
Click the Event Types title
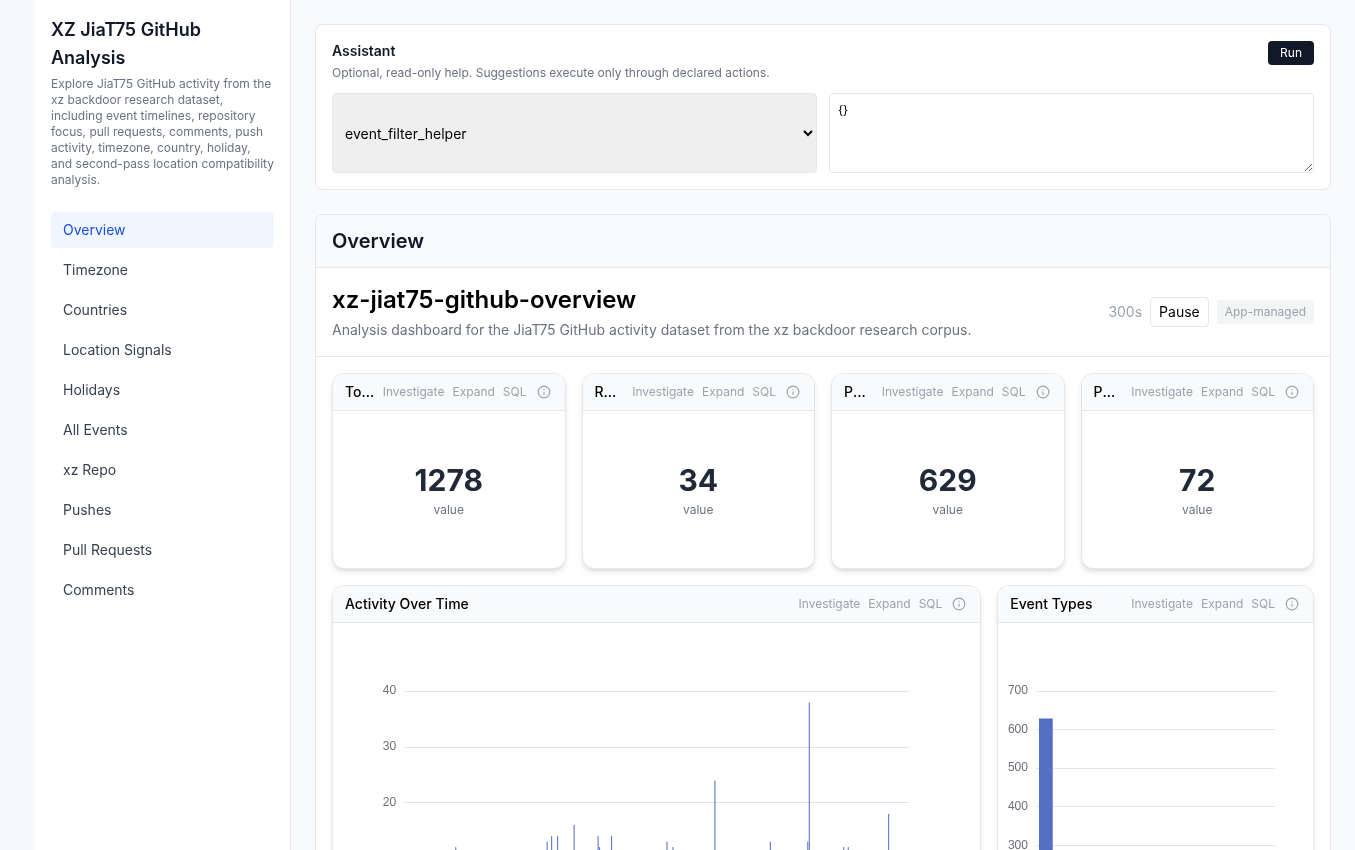point(1051,604)
